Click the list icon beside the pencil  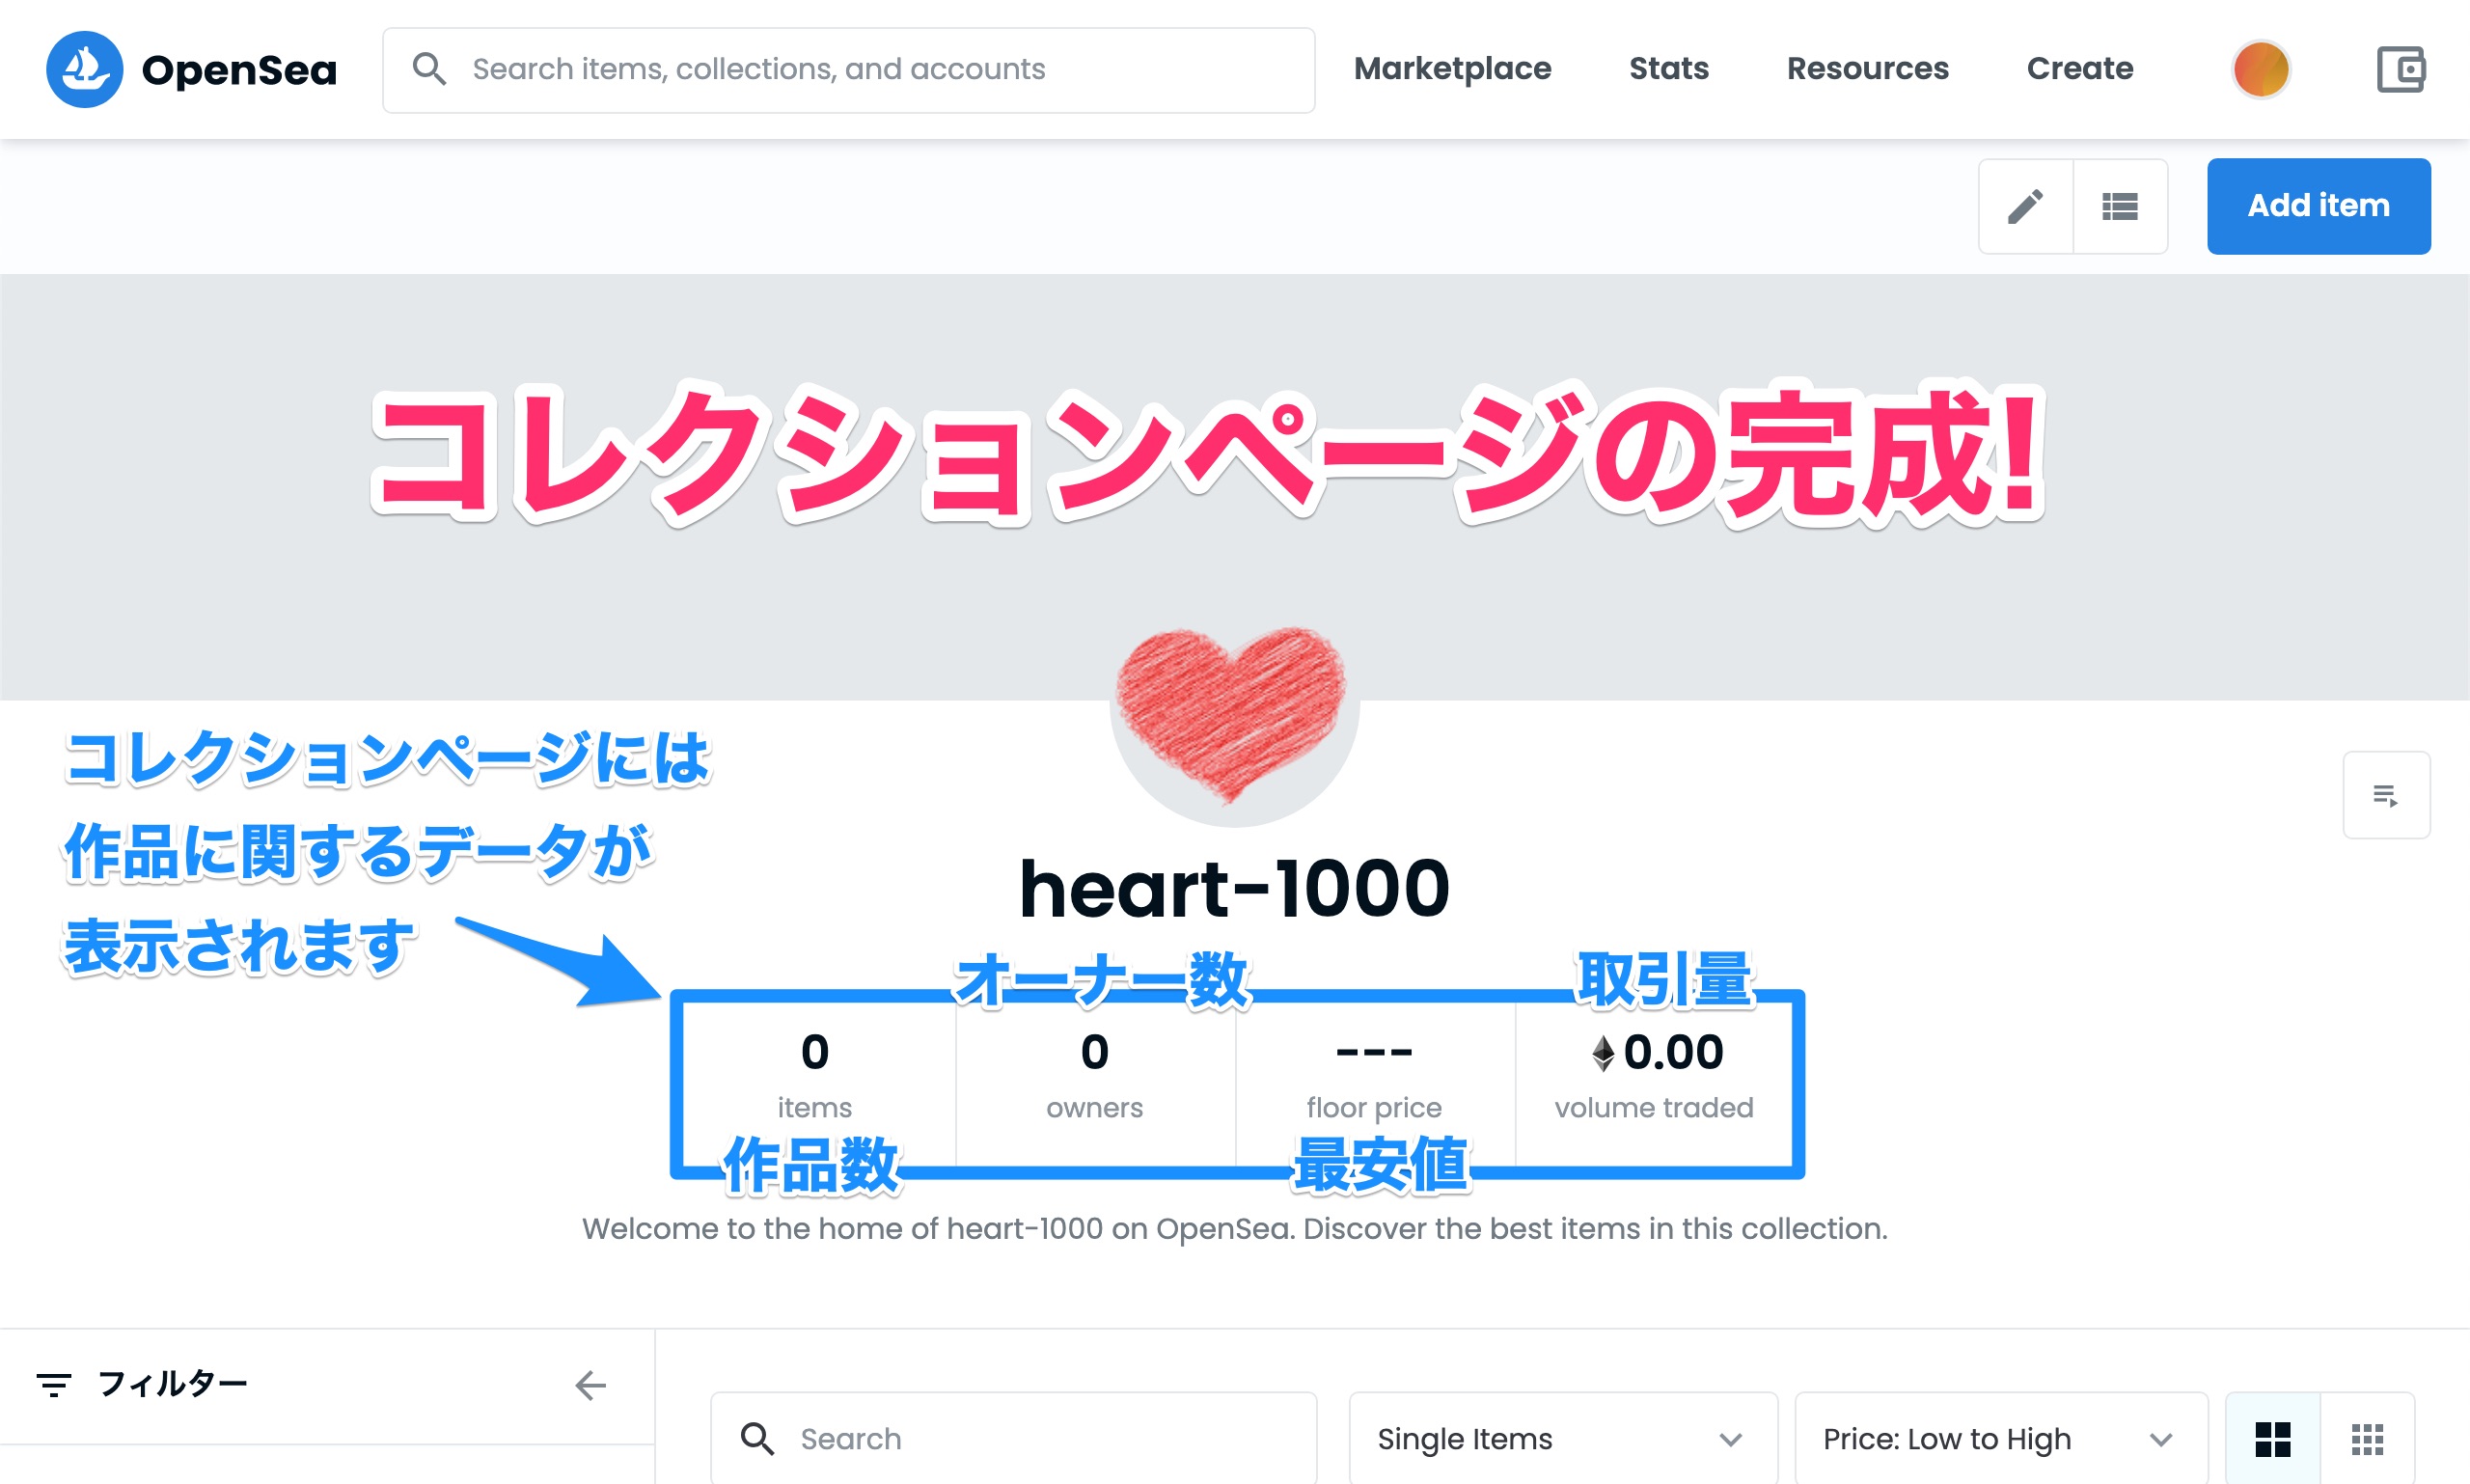click(x=2120, y=206)
